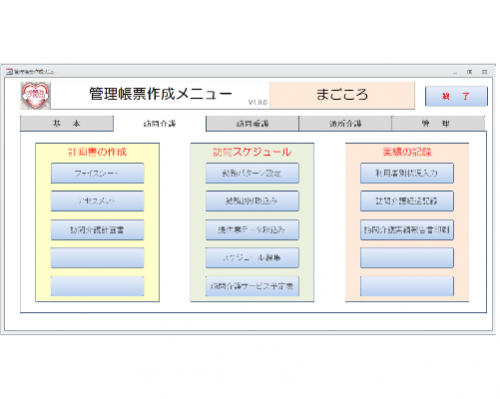Open the 訪問看護 tab
This screenshot has width=500, height=399.
point(252,124)
